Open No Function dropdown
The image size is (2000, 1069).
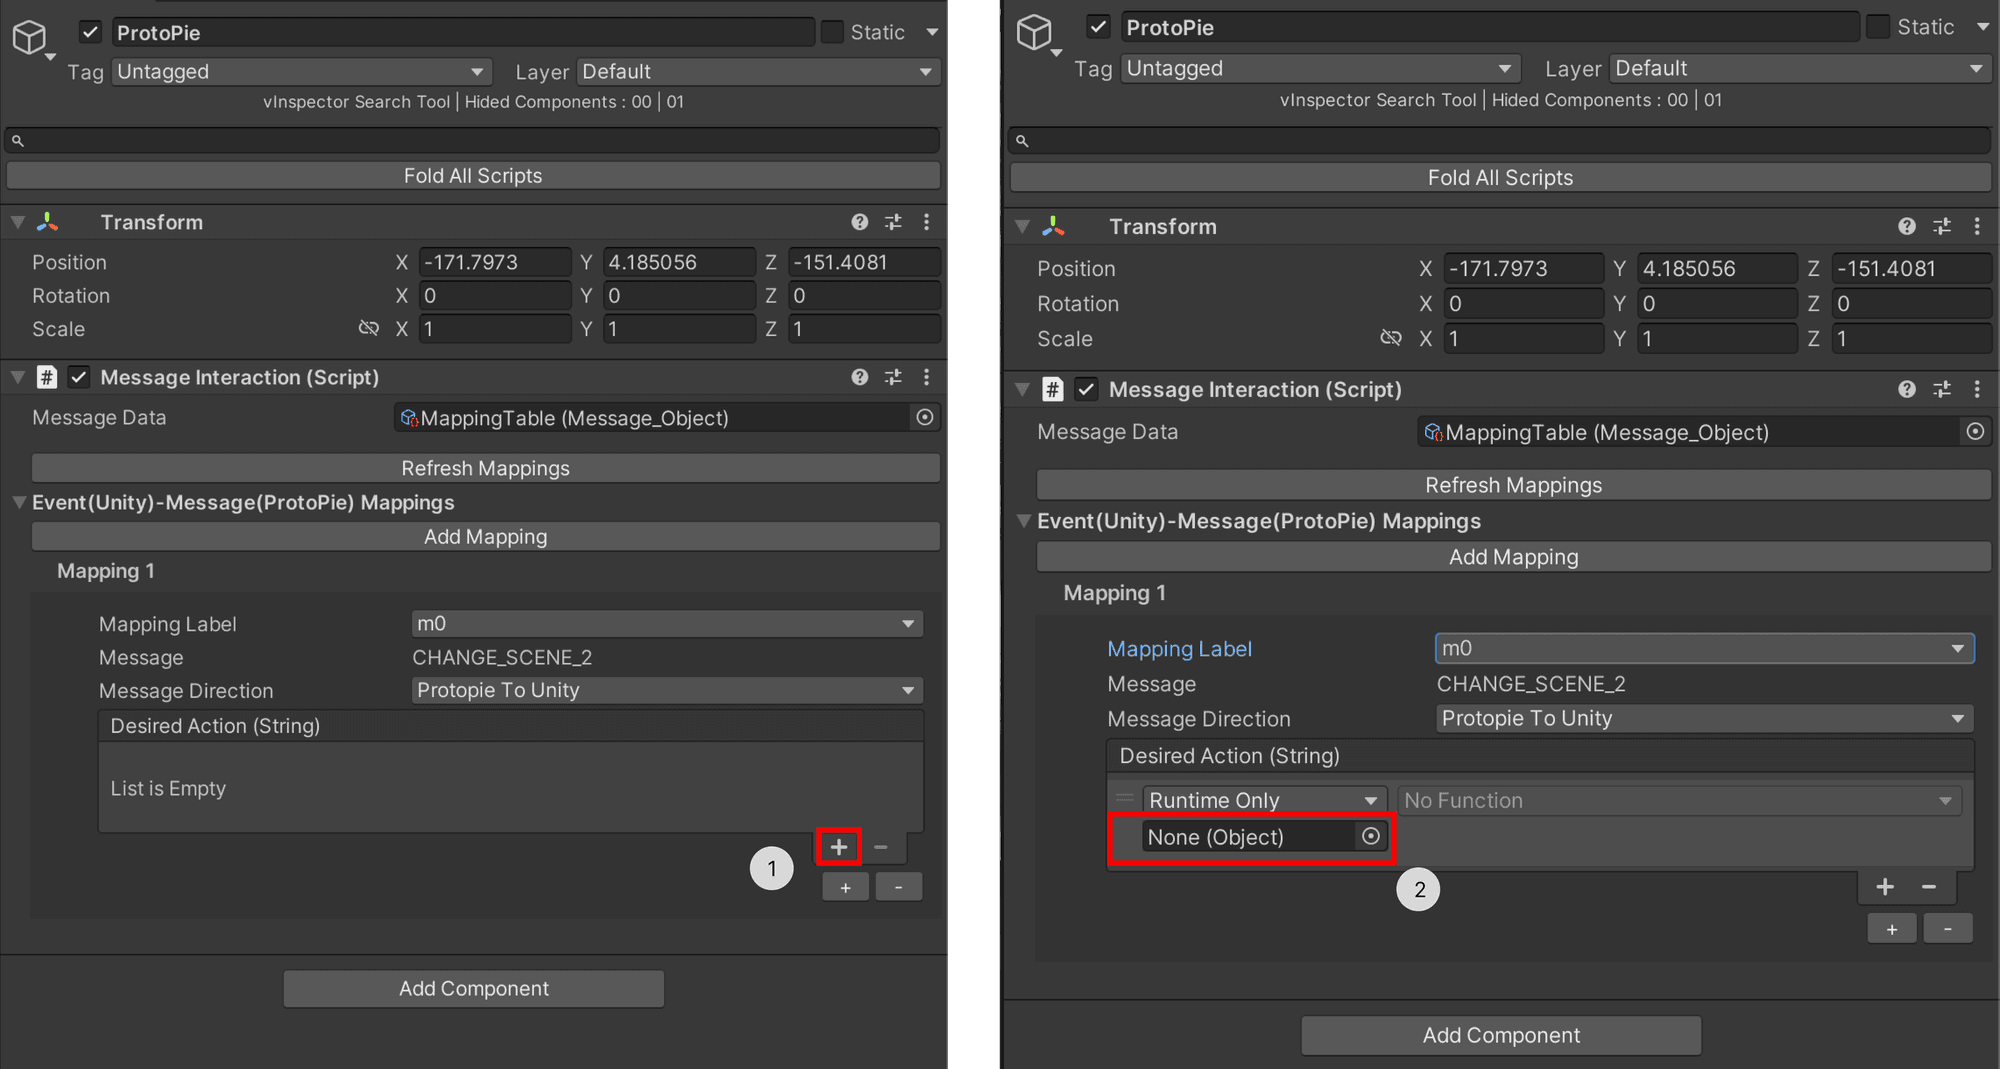(x=1679, y=800)
